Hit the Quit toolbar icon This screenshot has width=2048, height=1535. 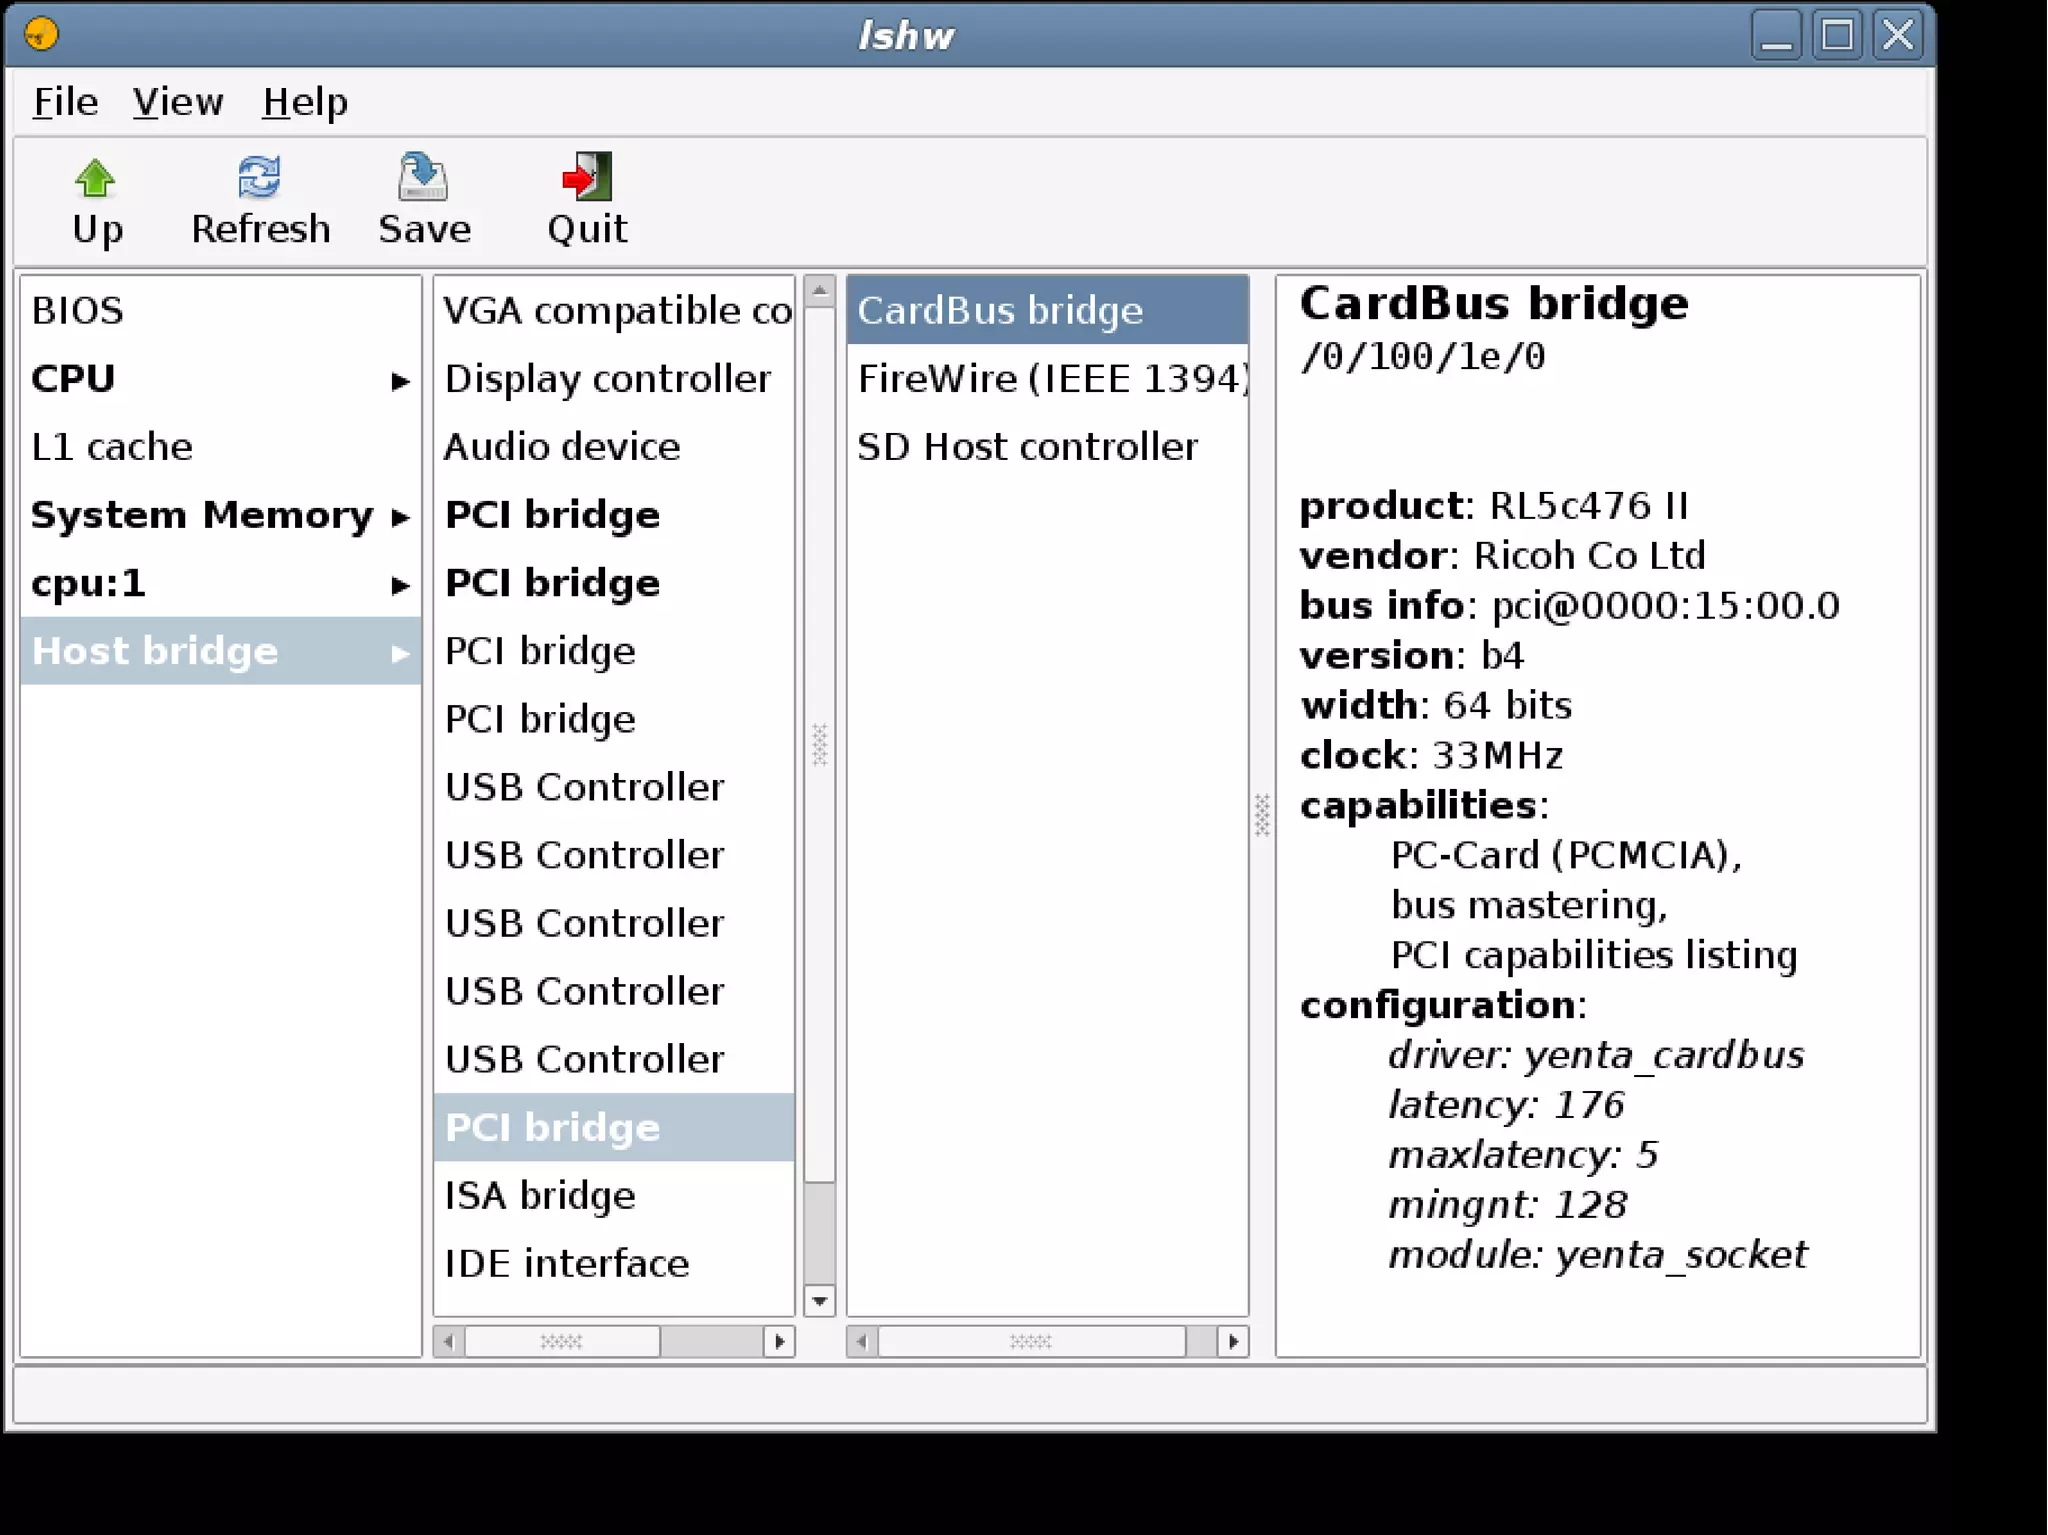(587, 178)
